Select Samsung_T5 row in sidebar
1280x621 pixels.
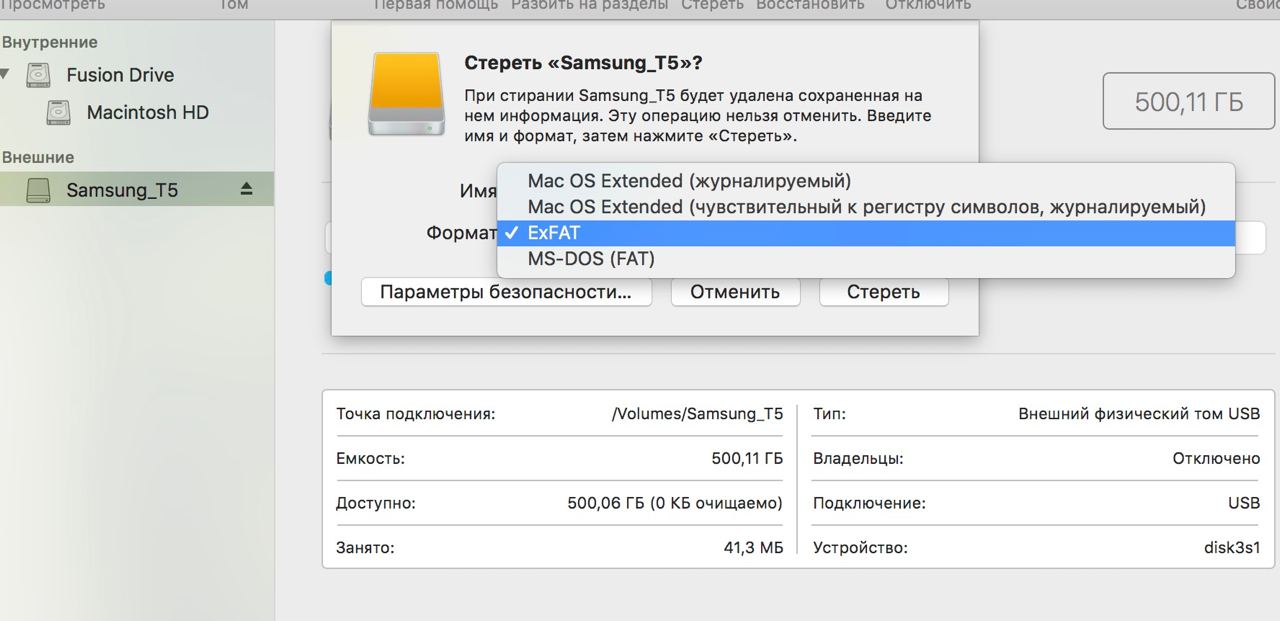tap(137, 189)
